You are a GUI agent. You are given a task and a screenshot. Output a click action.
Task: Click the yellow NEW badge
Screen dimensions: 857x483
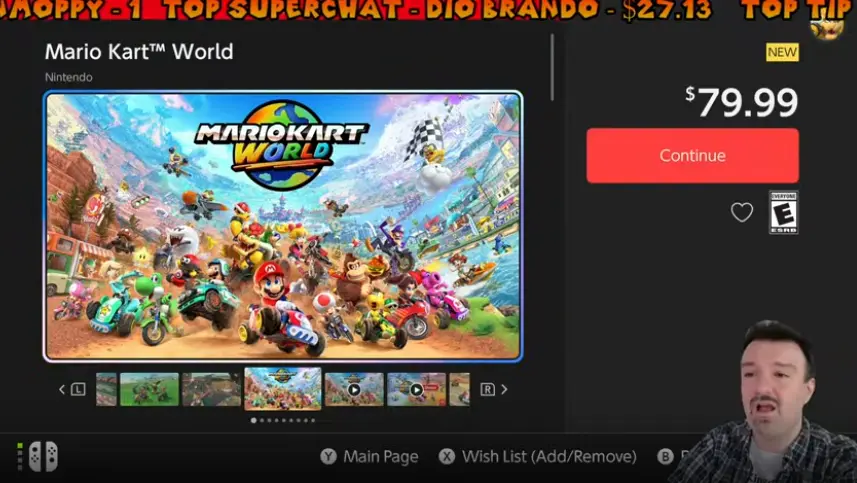[782, 52]
